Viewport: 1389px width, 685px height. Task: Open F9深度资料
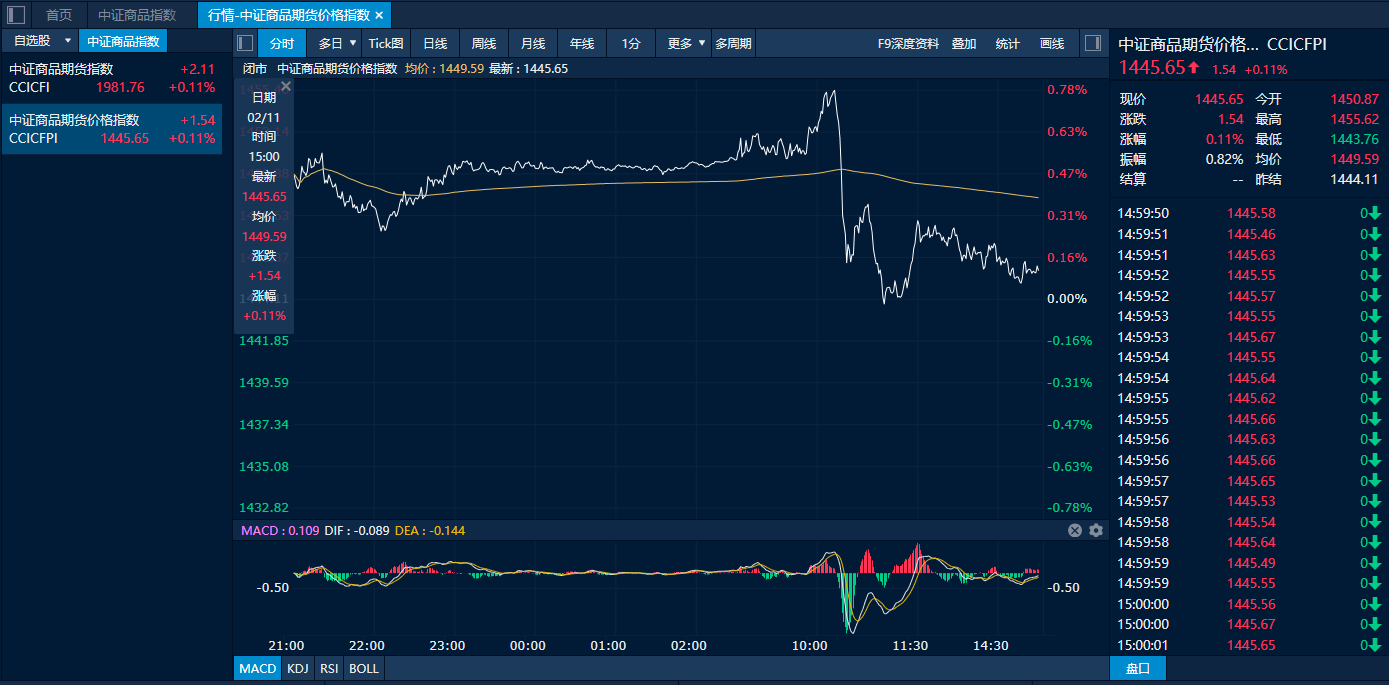[x=907, y=43]
